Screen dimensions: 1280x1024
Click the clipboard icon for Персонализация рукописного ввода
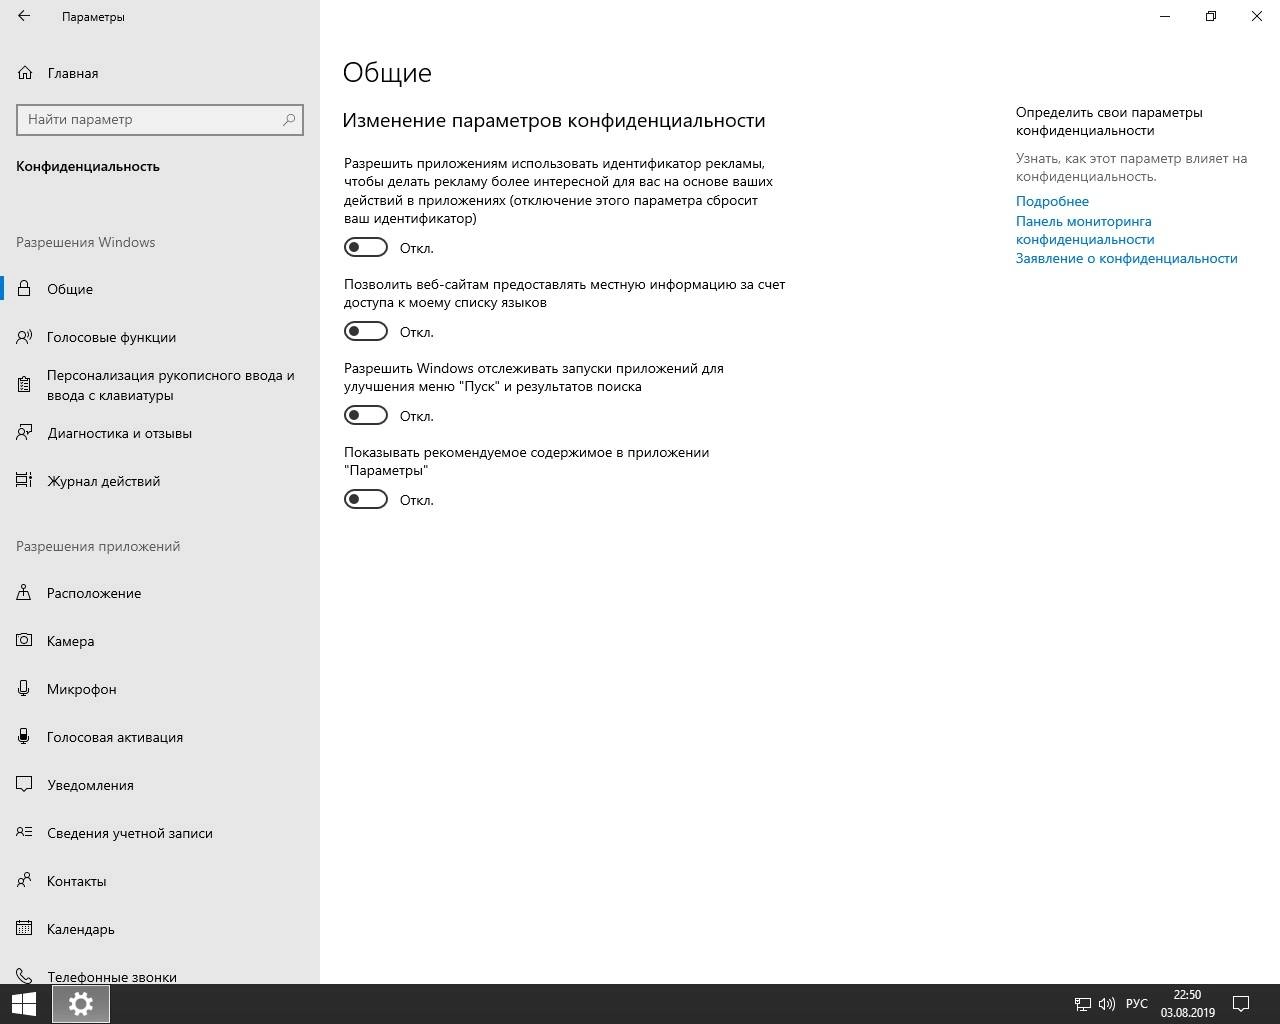tap(24, 385)
